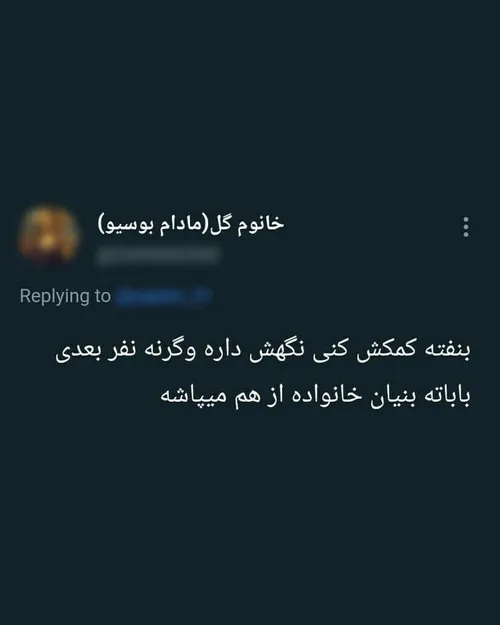Open profile via display name خانوم گل(مادام بوسیو)

pyautogui.click(x=191, y=224)
